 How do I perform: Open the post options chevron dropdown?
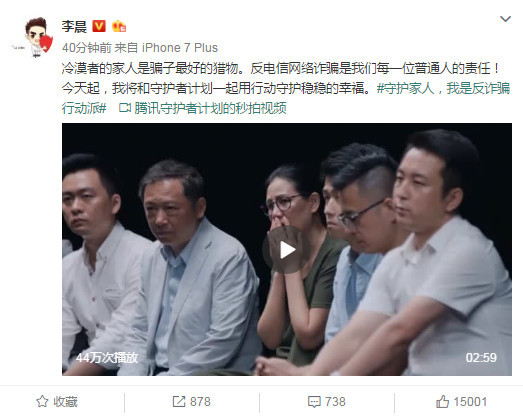pyautogui.click(x=505, y=19)
